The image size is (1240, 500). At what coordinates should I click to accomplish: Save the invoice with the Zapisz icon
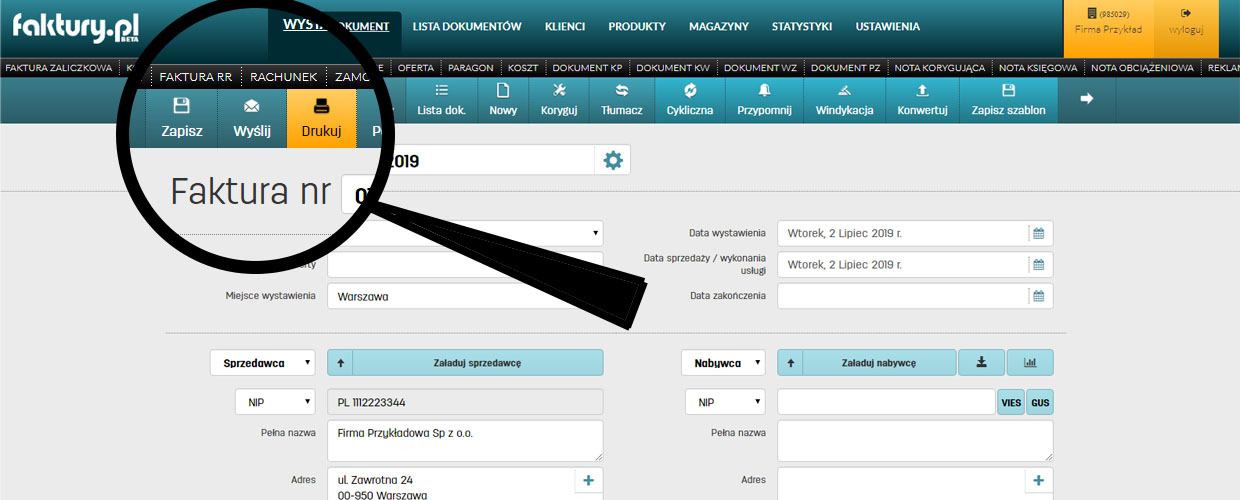(181, 118)
